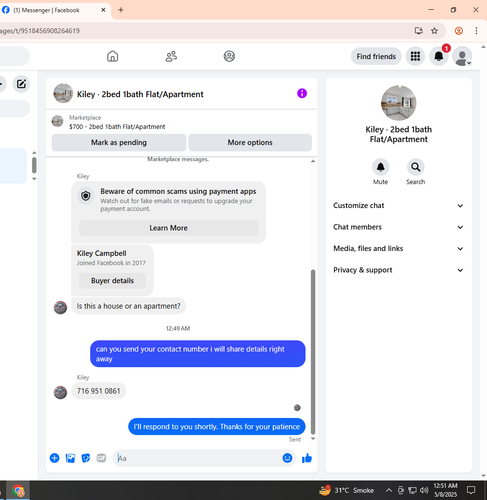The width and height of the screenshot is (487, 500).
Task: Click the browser address bar URL
Action: tap(40, 31)
